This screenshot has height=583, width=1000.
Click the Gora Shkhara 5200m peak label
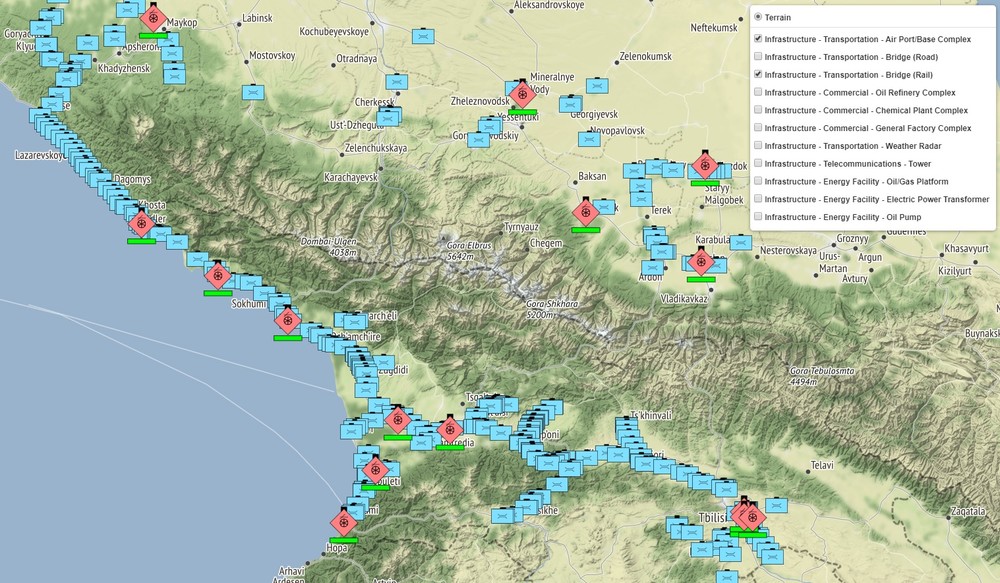click(x=552, y=309)
